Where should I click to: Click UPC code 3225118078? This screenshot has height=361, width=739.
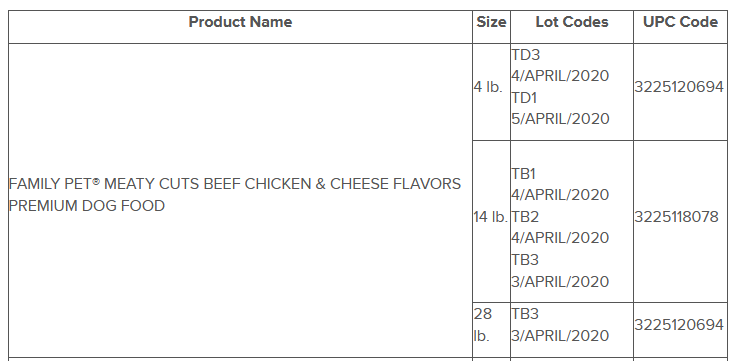[x=676, y=217]
